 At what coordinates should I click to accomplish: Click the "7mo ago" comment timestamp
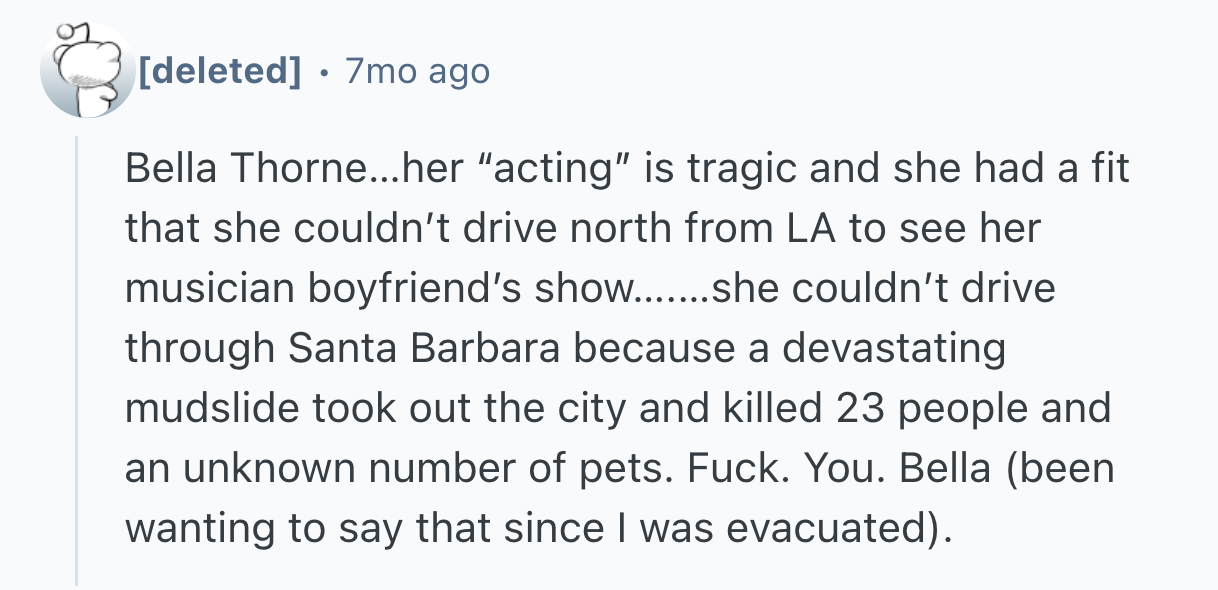(417, 71)
